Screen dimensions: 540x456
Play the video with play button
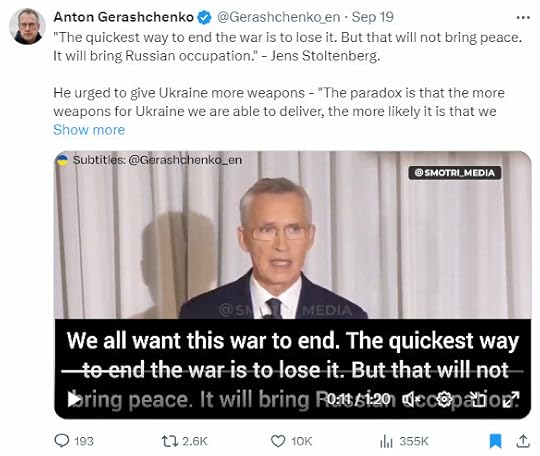pos(73,399)
